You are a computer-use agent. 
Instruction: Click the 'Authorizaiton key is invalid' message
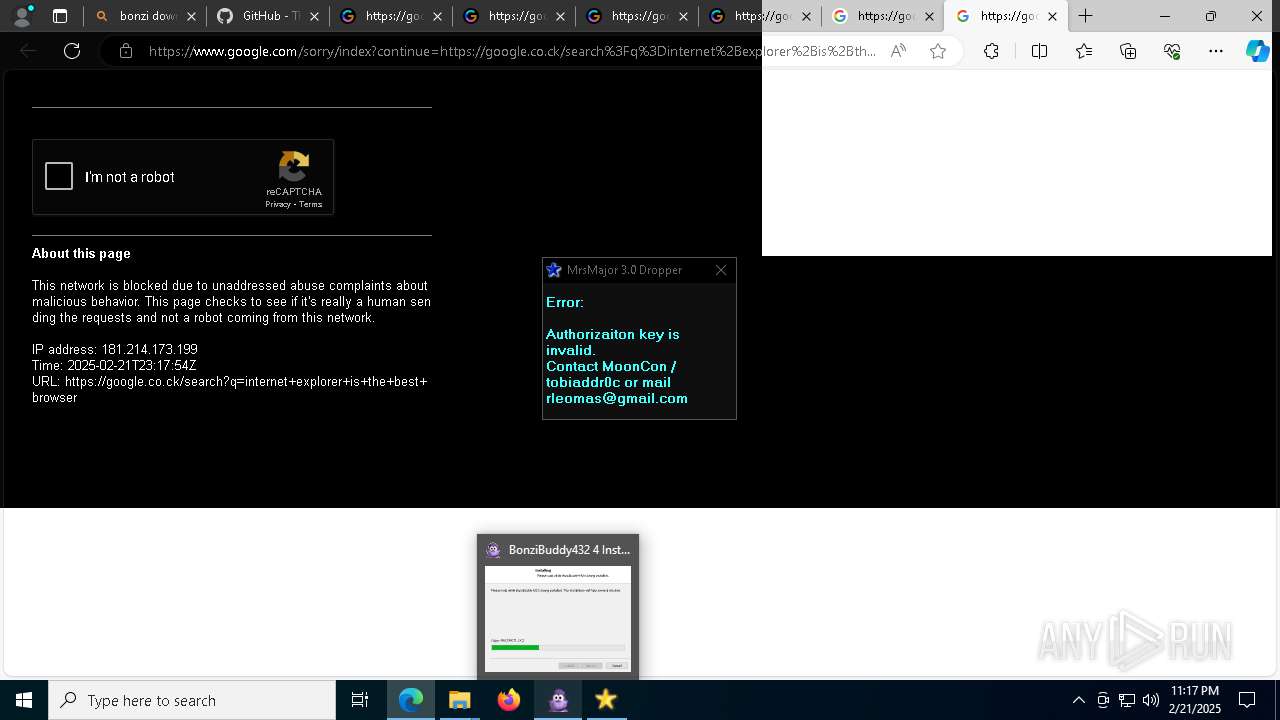tap(612, 342)
